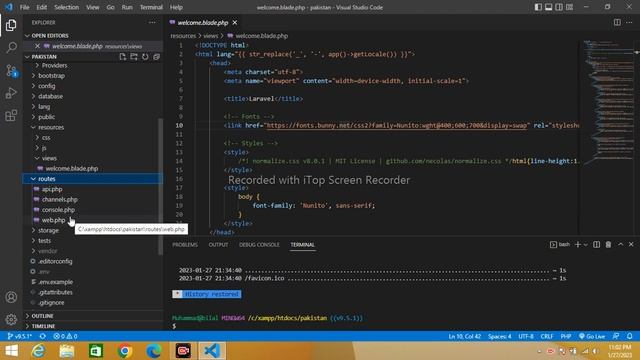640x360 pixels.
Task: Open customize layout button in title bar
Action: click(569, 7)
